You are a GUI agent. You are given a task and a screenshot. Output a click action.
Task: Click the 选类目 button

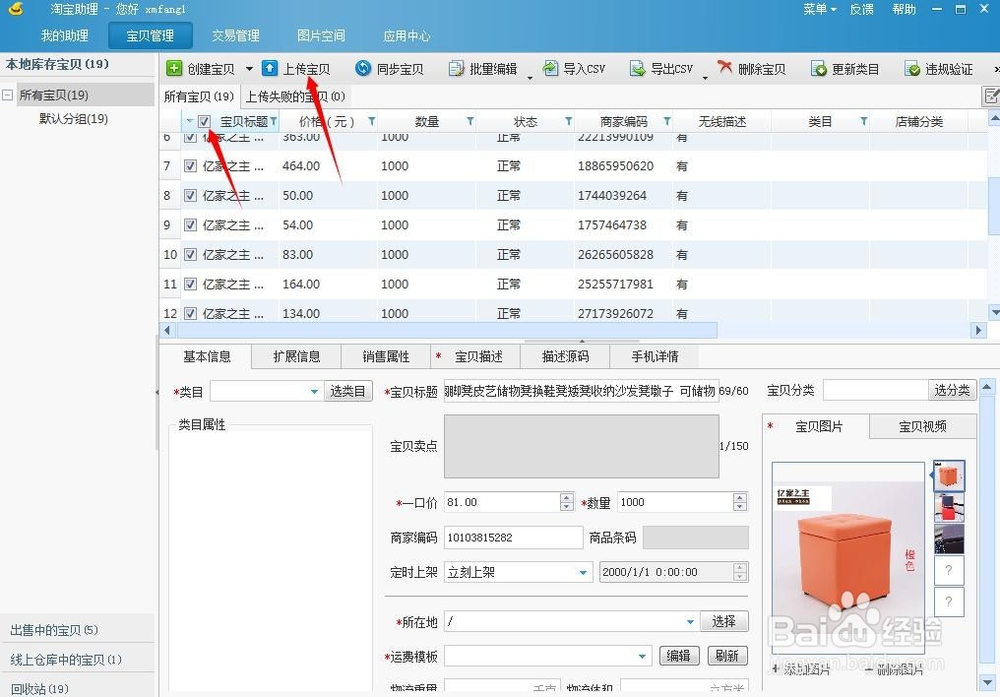(347, 390)
